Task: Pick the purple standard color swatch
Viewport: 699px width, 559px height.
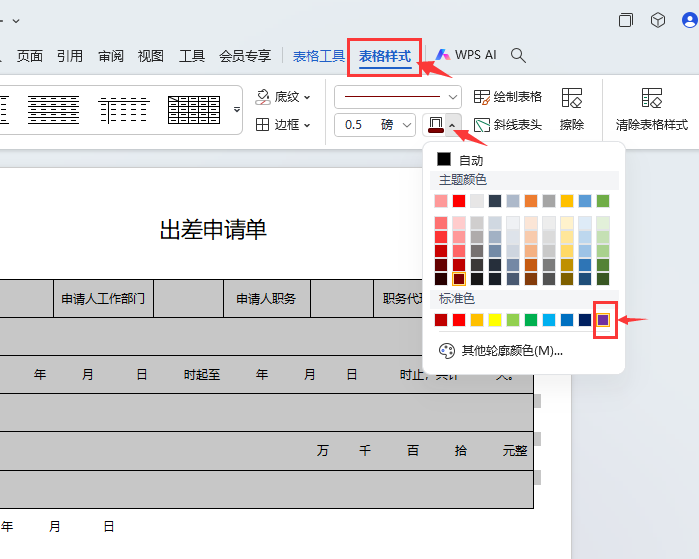Action: pyautogui.click(x=603, y=320)
